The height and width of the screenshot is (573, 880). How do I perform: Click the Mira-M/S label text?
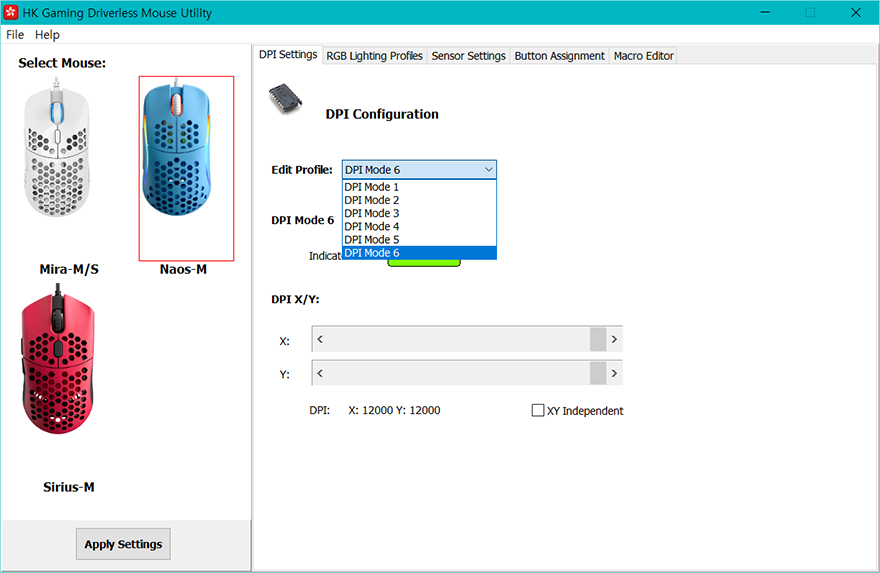pos(69,269)
